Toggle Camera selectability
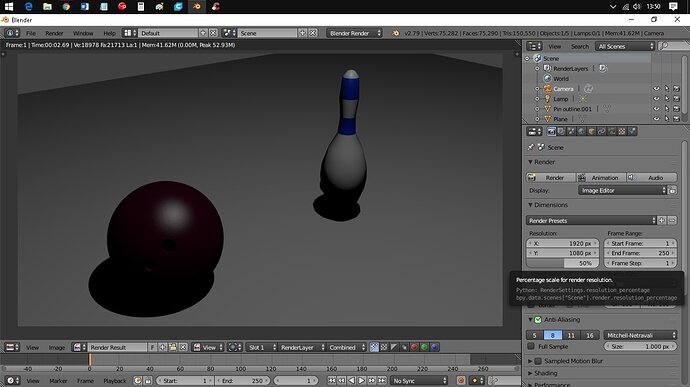 (667, 89)
